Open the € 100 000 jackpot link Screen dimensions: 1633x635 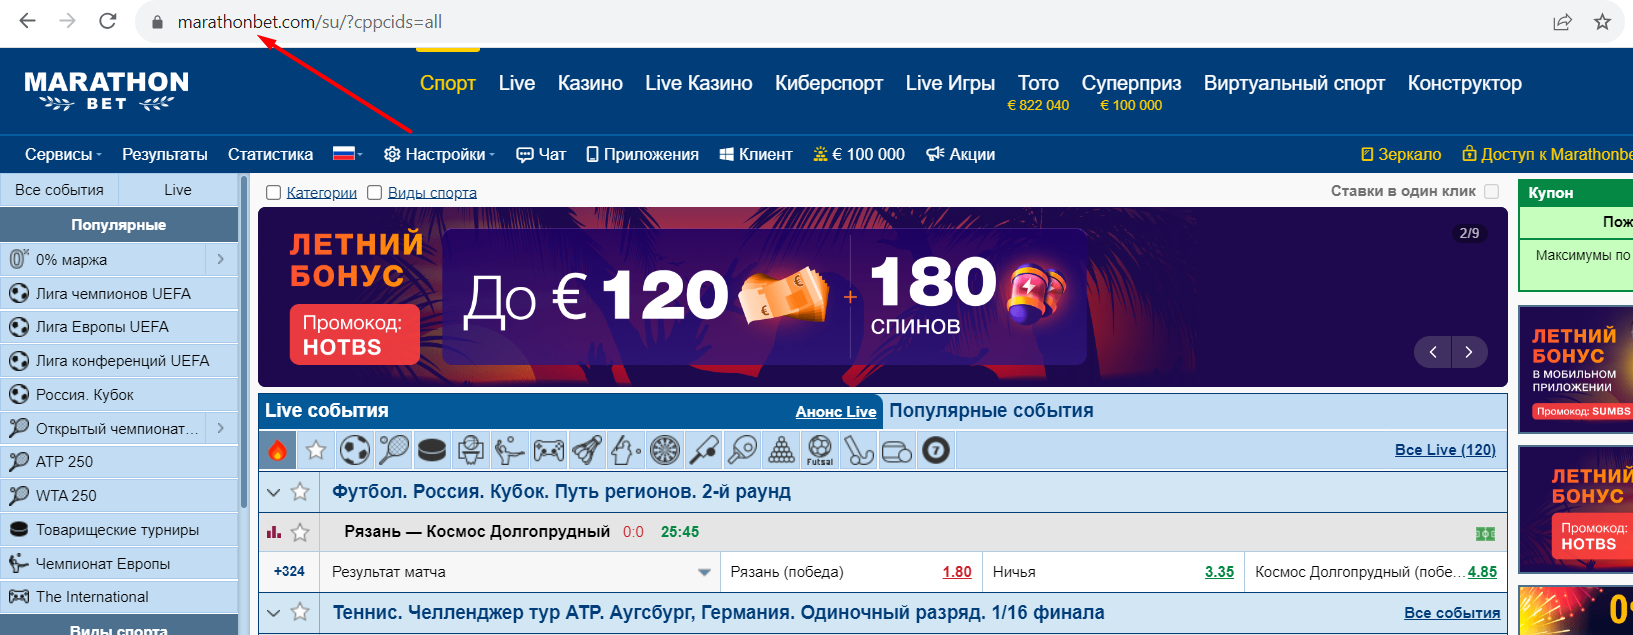pos(859,154)
